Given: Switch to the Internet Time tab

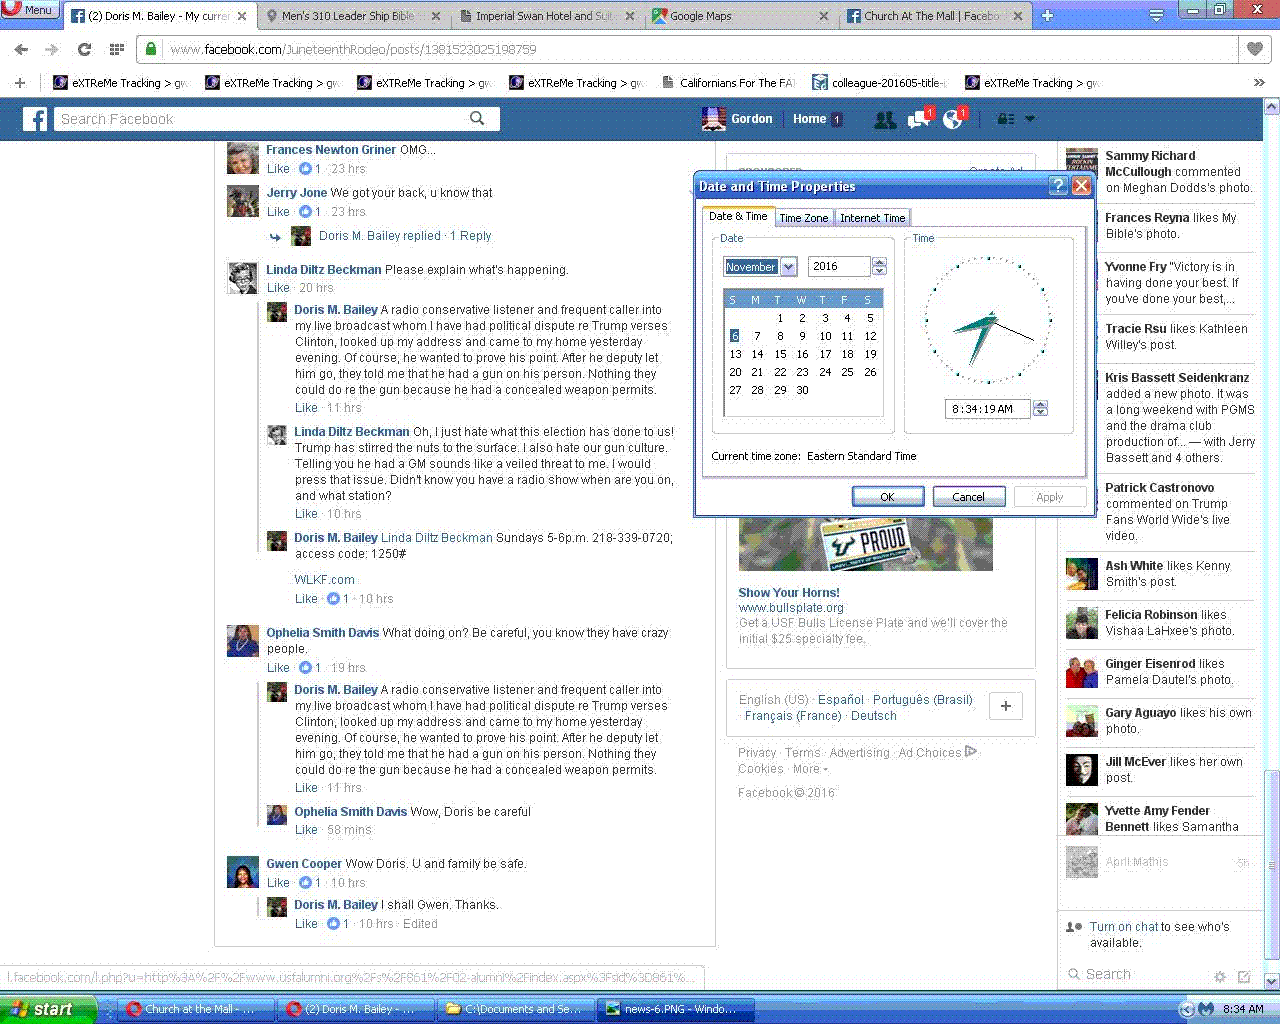Looking at the screenshot, I should (x=872, y=218).
